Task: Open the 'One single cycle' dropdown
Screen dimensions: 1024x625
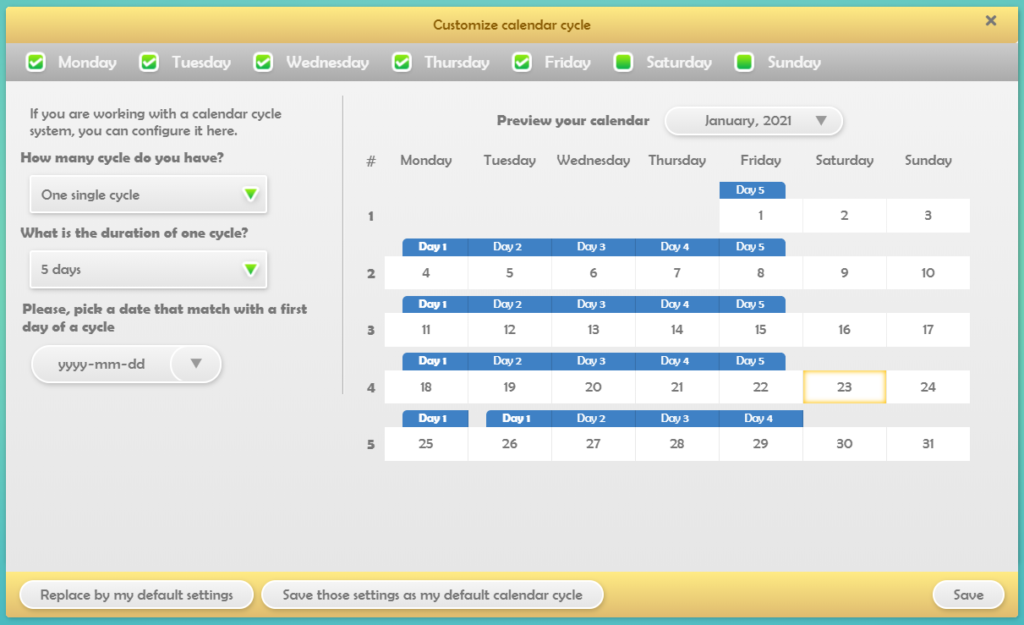Action: coord(148,195)
